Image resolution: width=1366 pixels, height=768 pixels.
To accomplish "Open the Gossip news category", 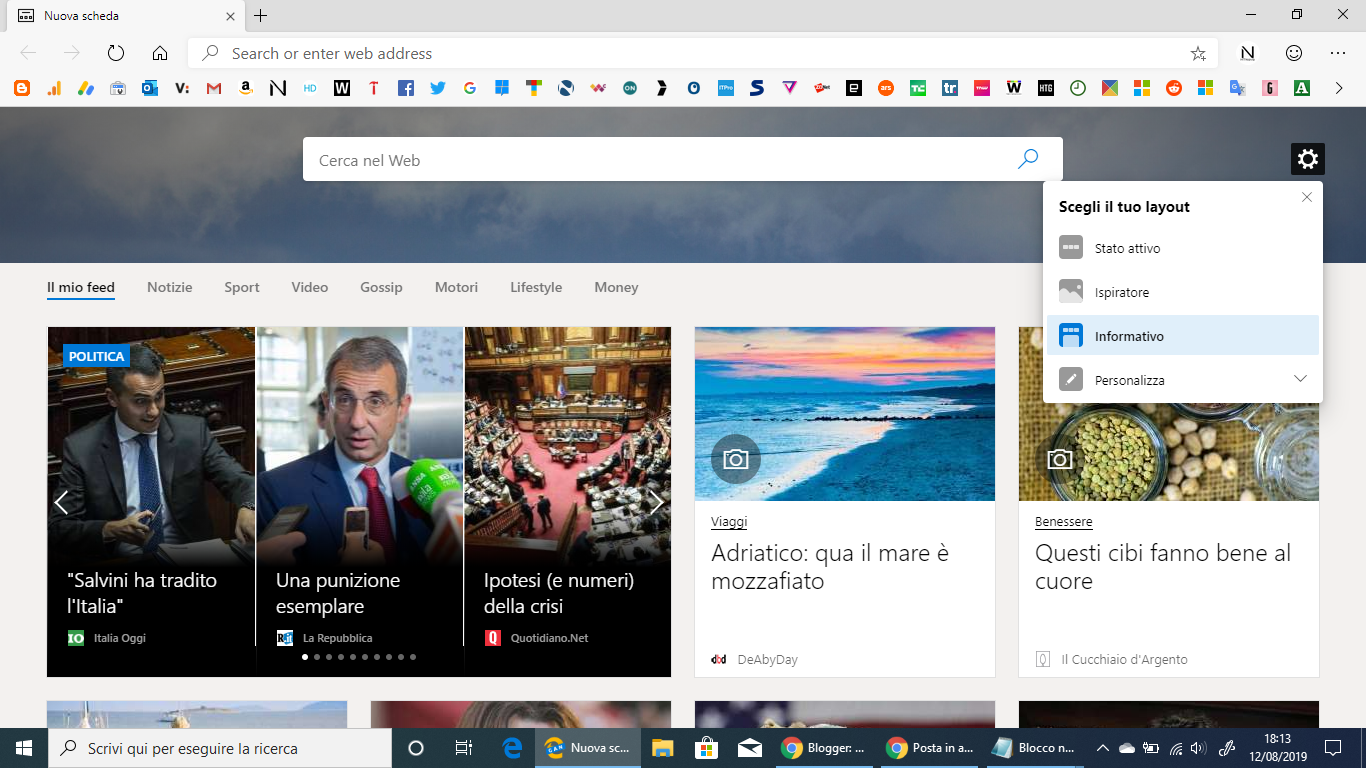I will [381, 287].
